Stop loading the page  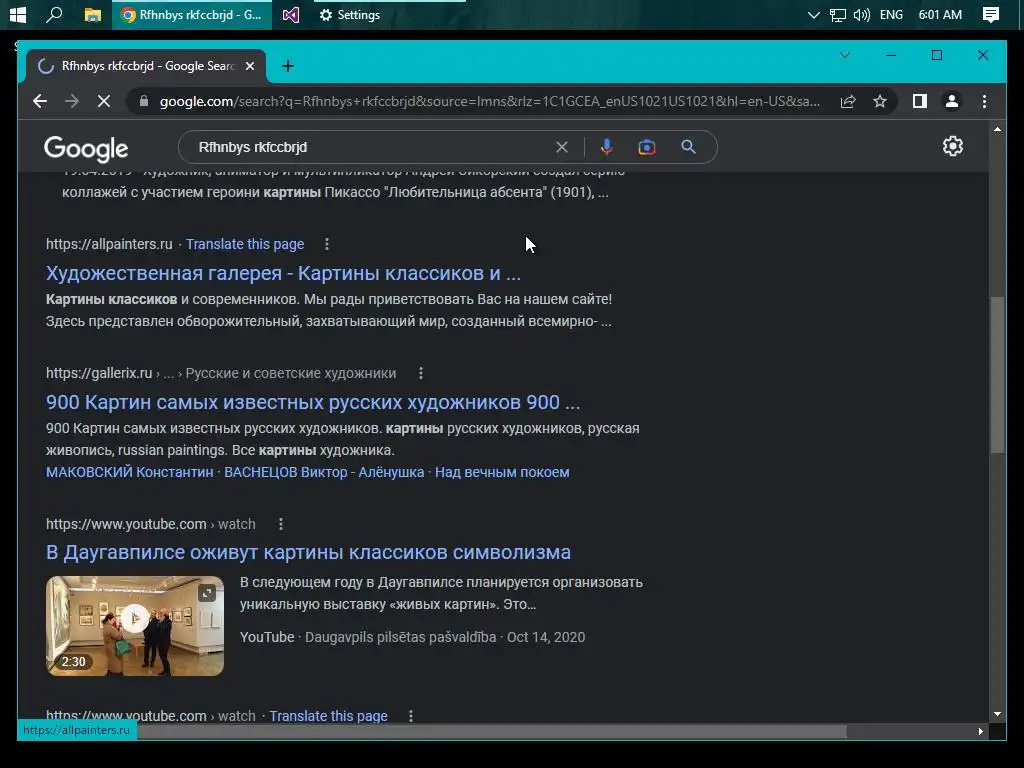click(x=104, y=101)
